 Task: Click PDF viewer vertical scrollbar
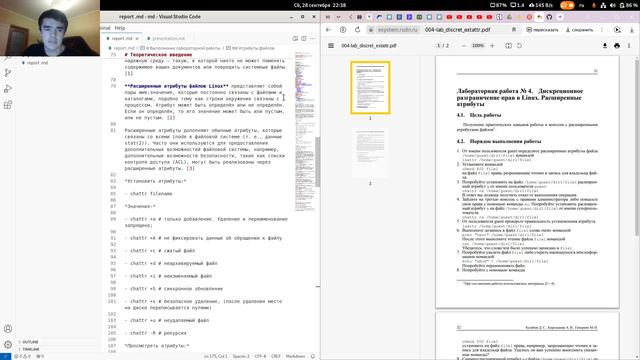[637, 147]
